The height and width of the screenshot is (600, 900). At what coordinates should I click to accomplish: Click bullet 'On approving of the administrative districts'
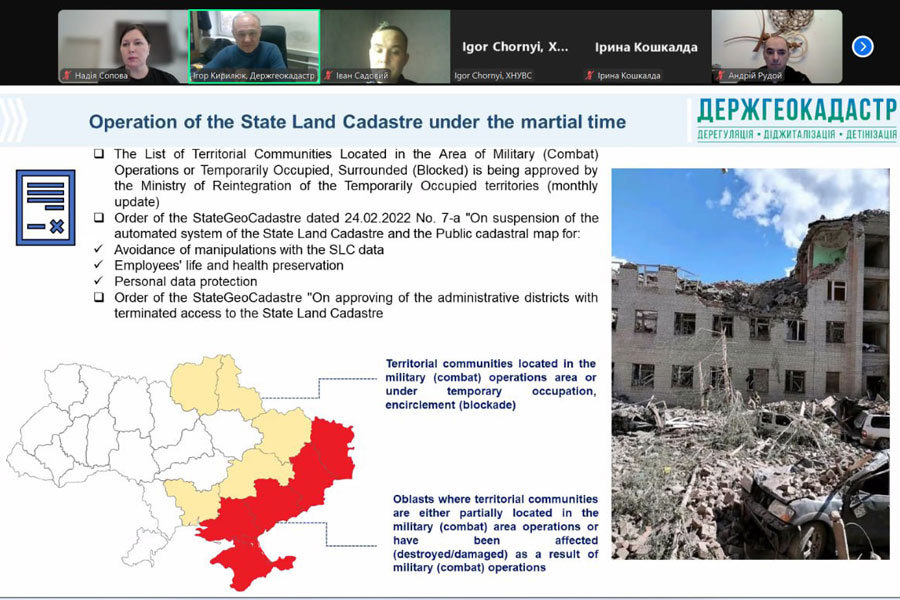click(356, 305)
